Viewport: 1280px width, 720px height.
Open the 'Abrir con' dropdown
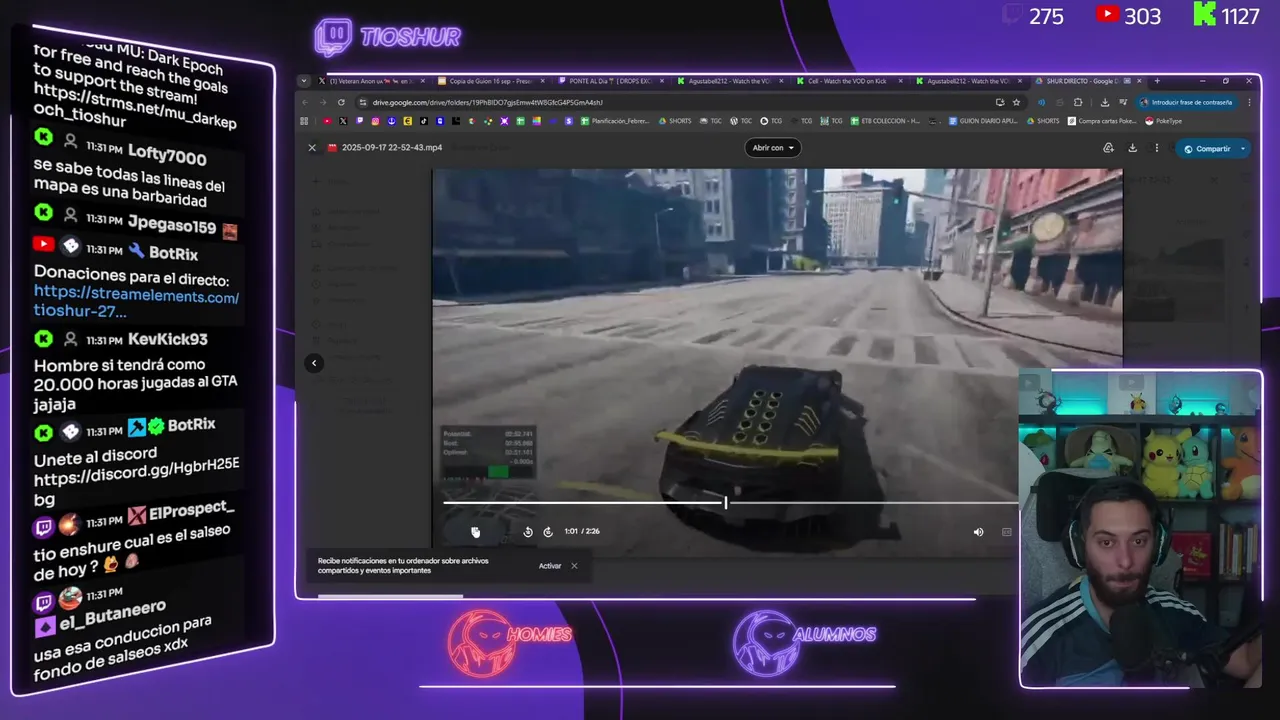click(773, 148)
